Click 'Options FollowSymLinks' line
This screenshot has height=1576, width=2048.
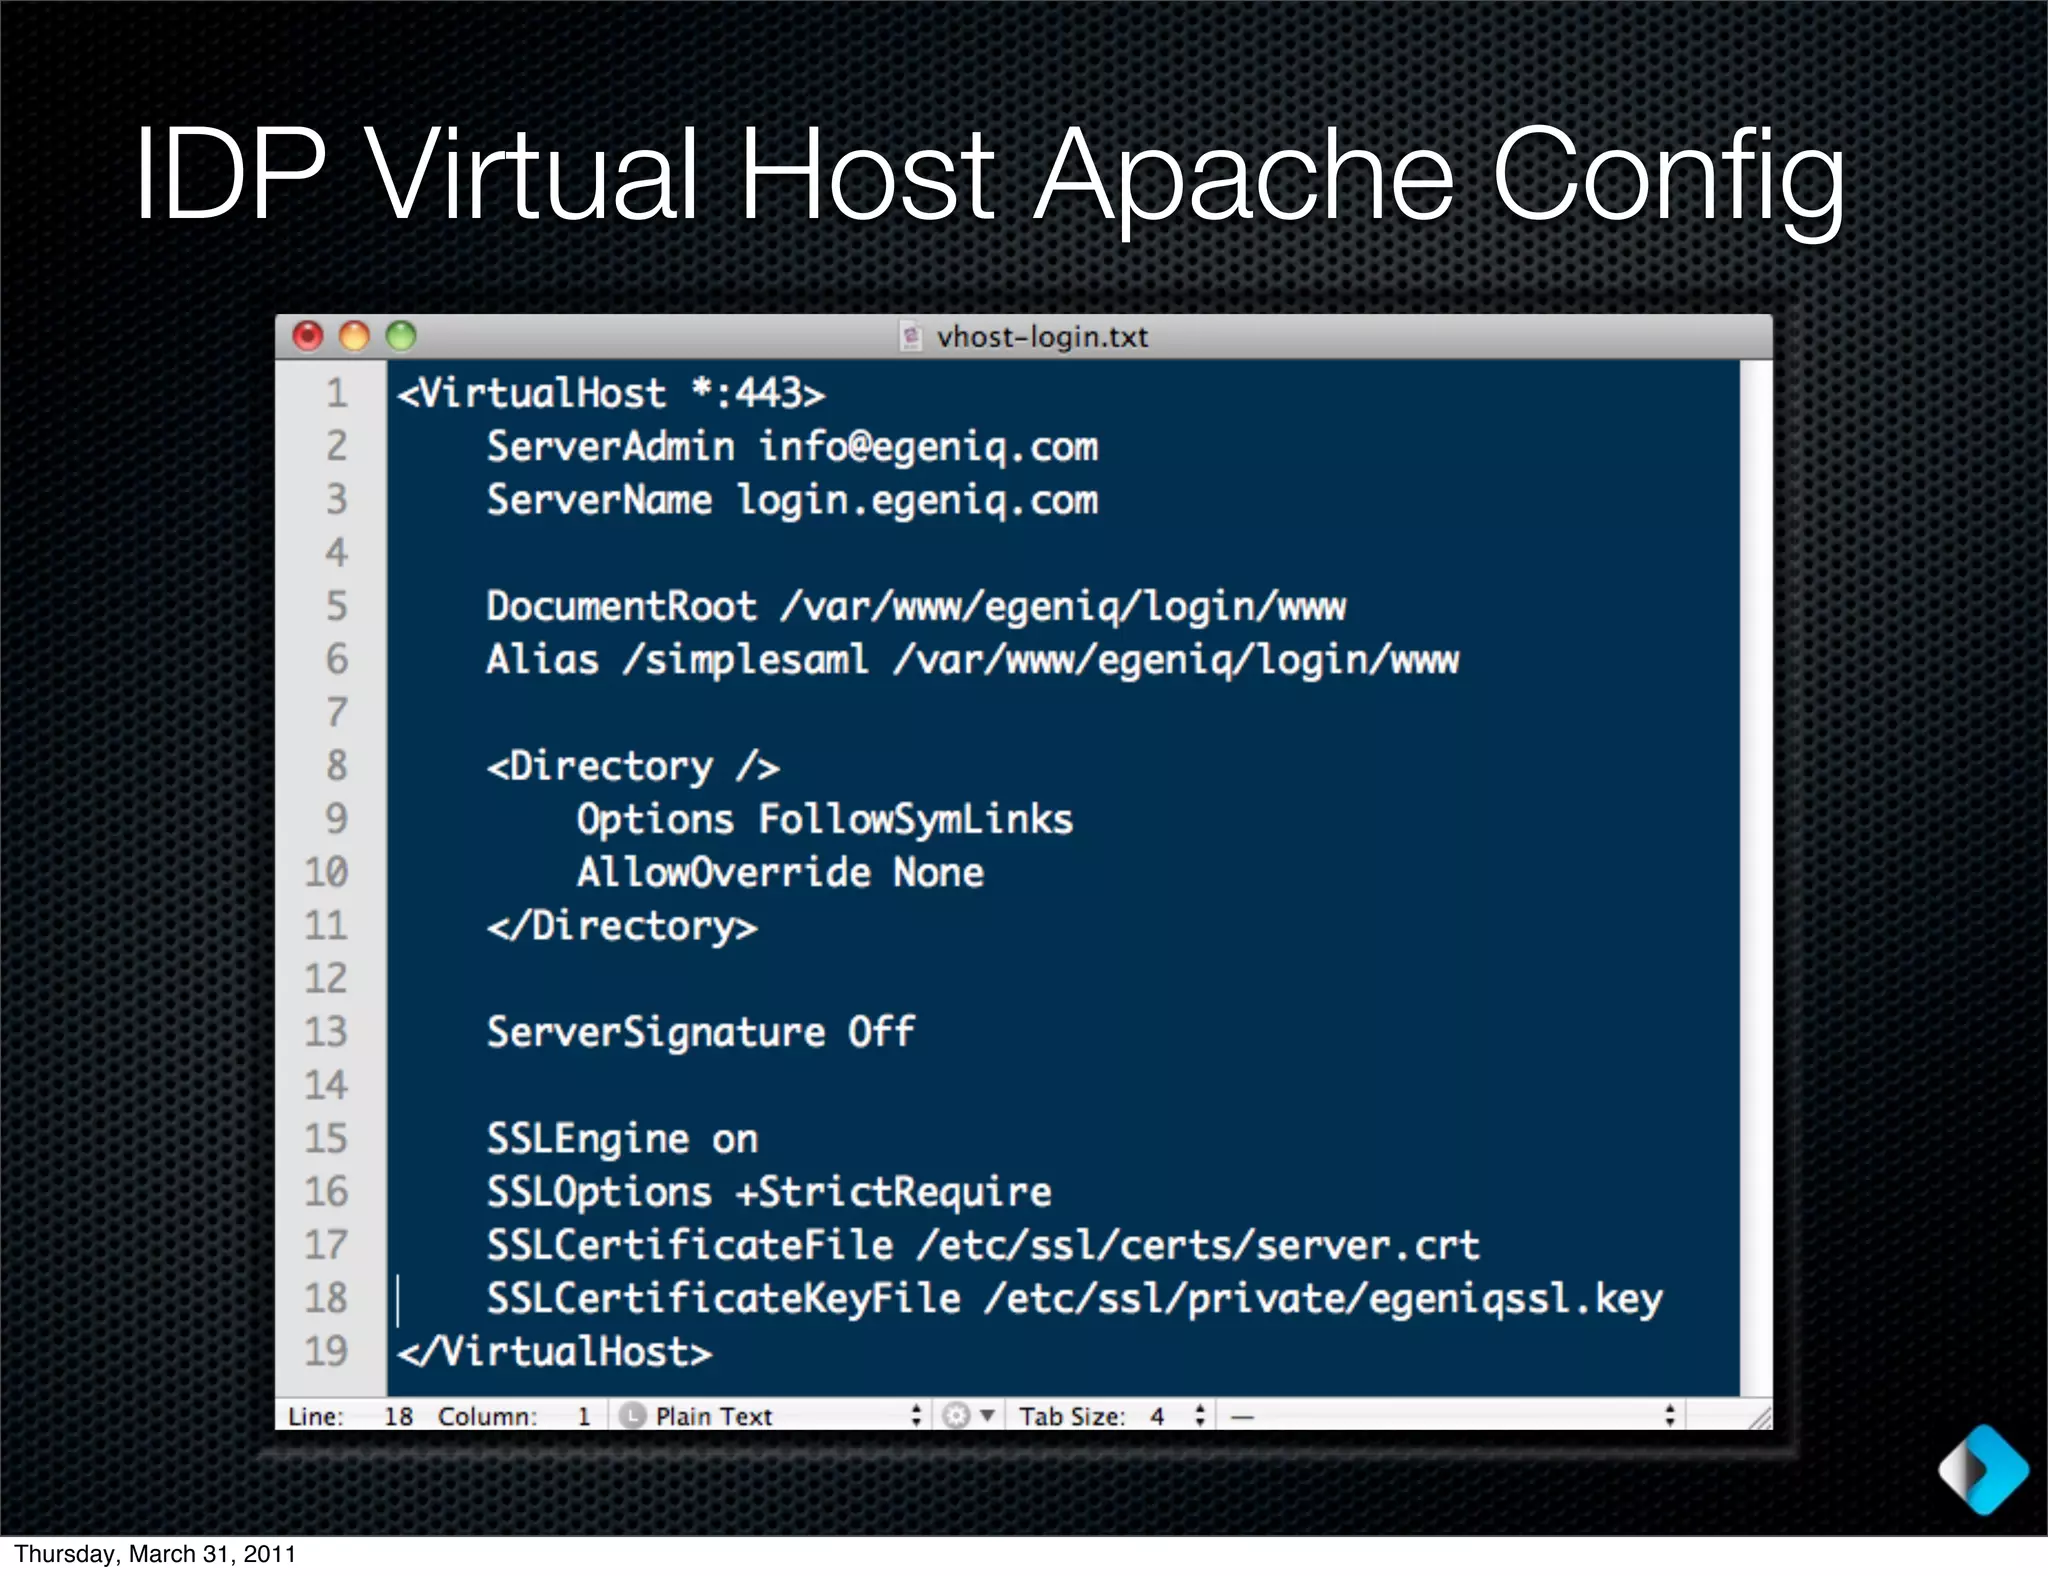[x=824, y=819]
